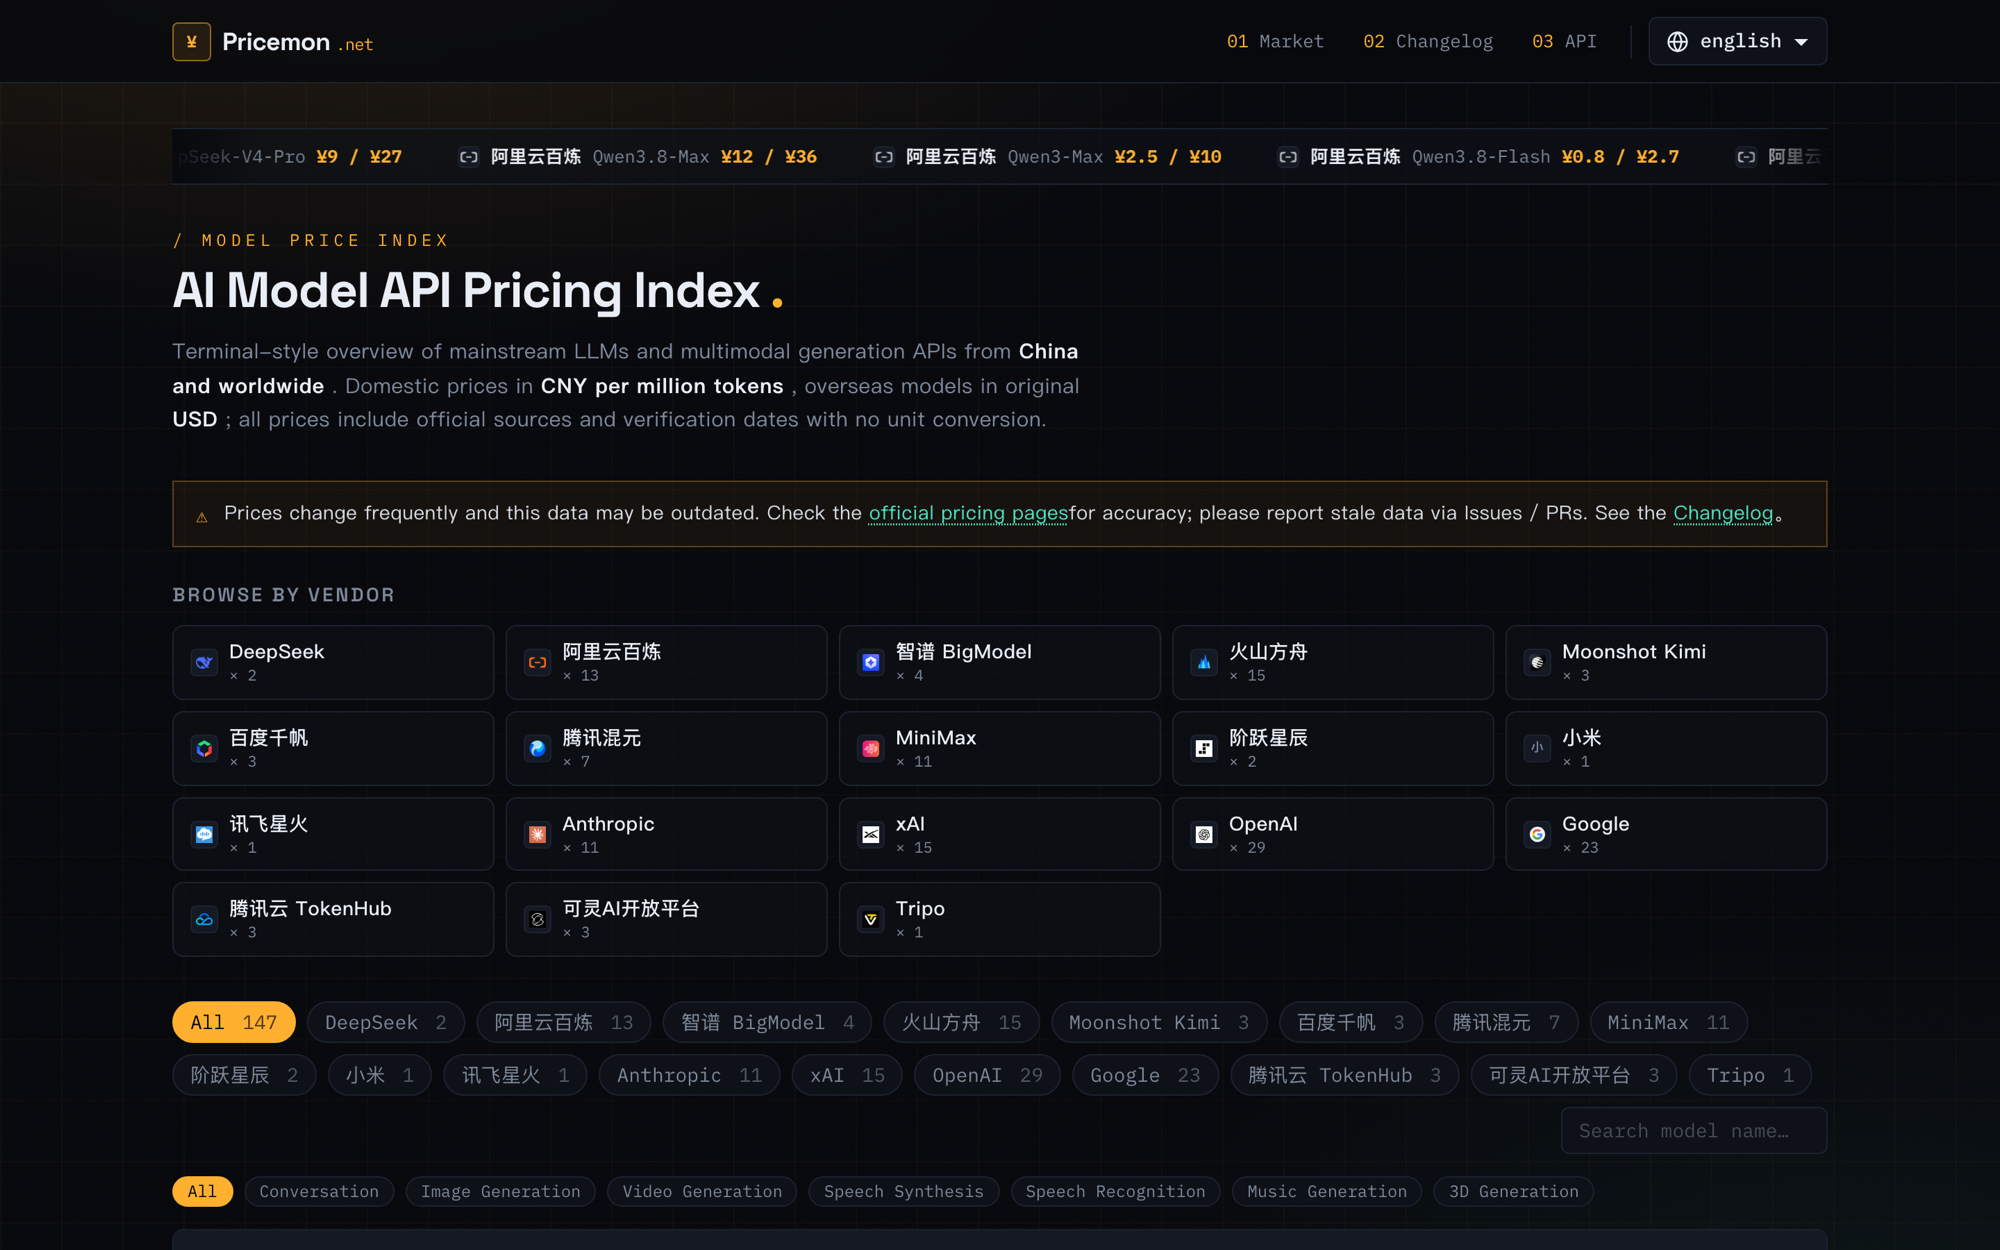Filter by Tripo 1 chip
Viewport: 2000px width, 1250px height.
1750,1075
